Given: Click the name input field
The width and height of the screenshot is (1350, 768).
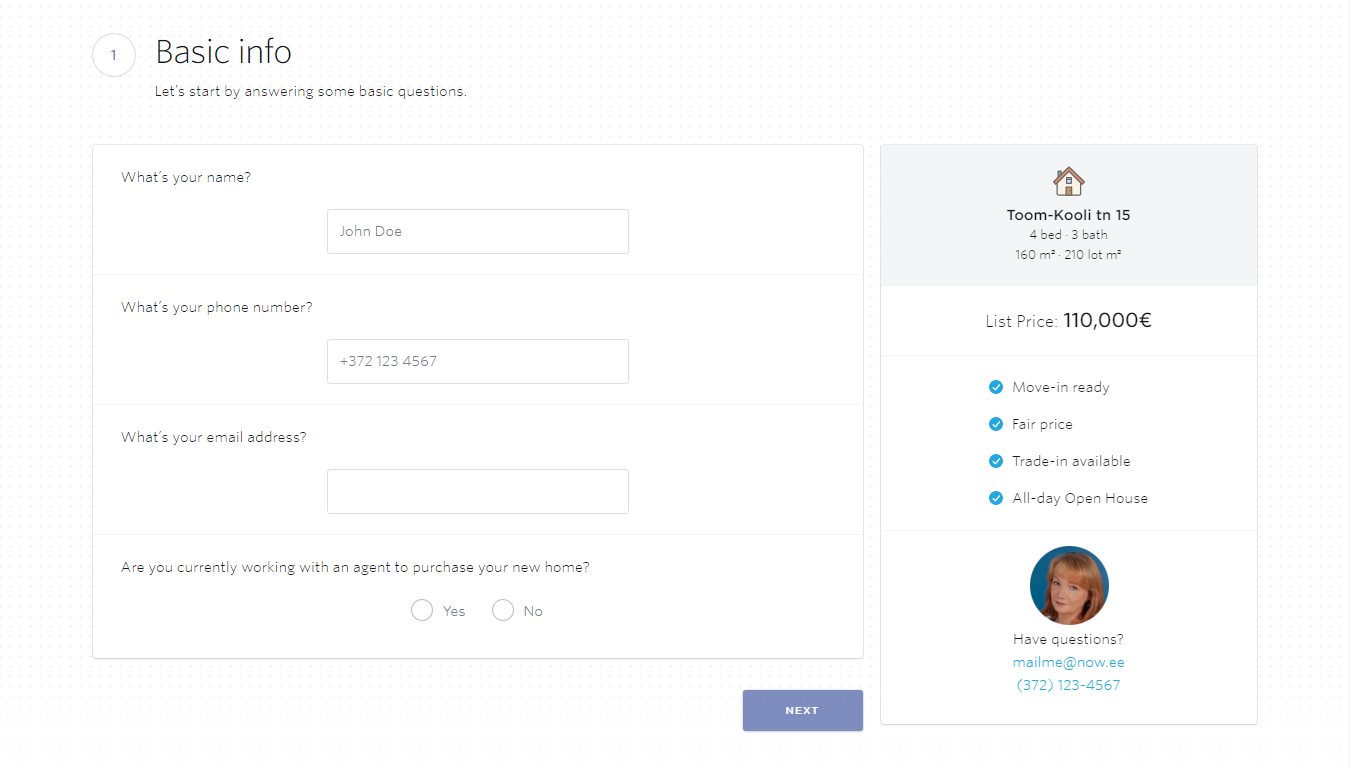Looking at the screenshot, I should pos(478,231).
